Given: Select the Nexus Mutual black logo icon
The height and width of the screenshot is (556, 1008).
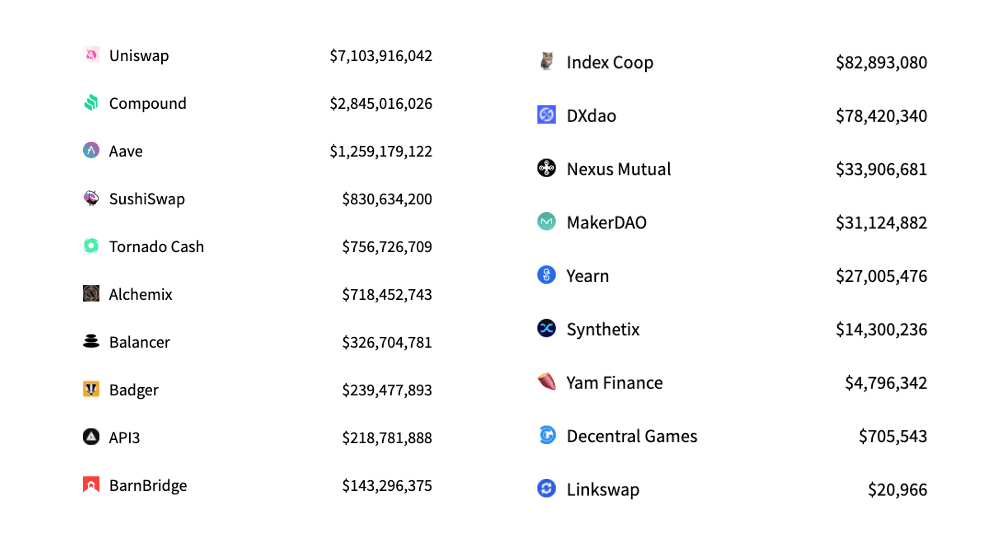Looking at the screenshot, I should coord(546,168).
